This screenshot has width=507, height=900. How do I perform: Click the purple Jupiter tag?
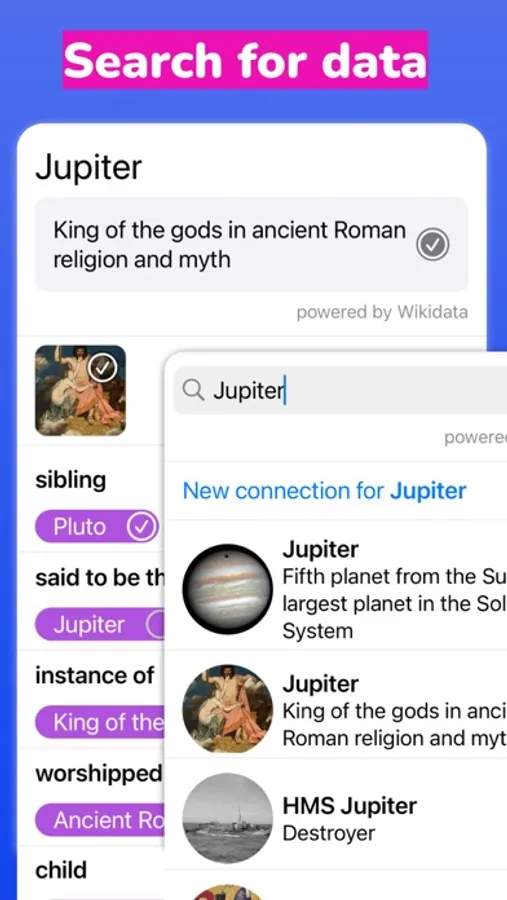(100, 624)
